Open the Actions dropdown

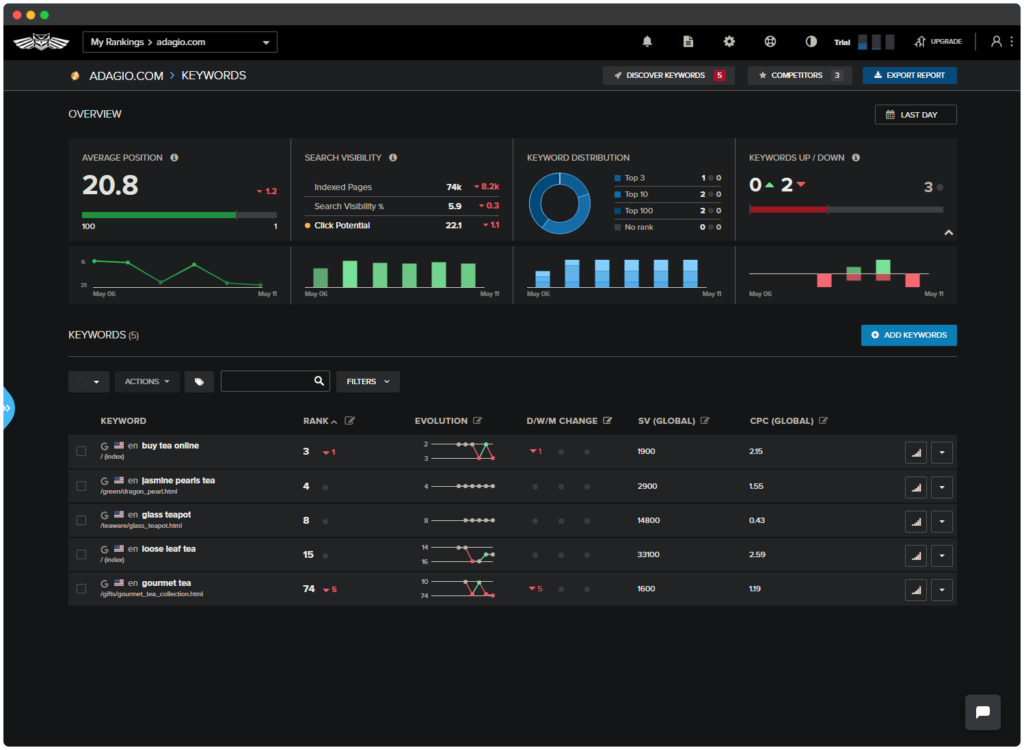point(147,382)
